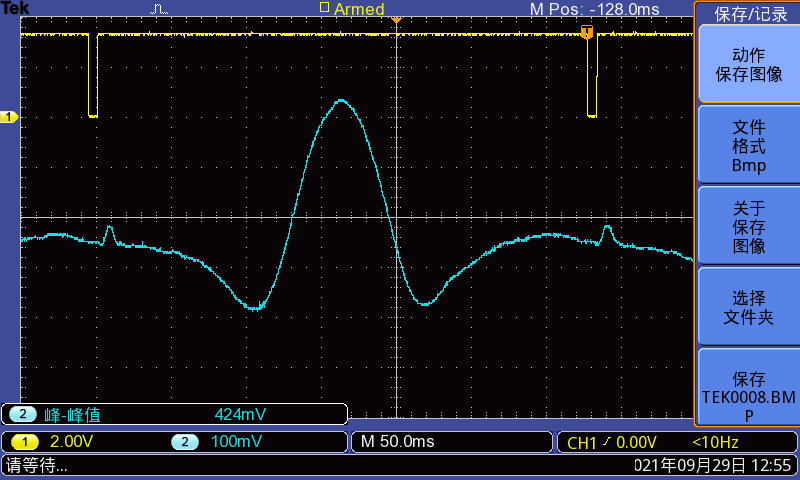
Task: Select the cyan channel 2 scale badge
Action: 185,442
